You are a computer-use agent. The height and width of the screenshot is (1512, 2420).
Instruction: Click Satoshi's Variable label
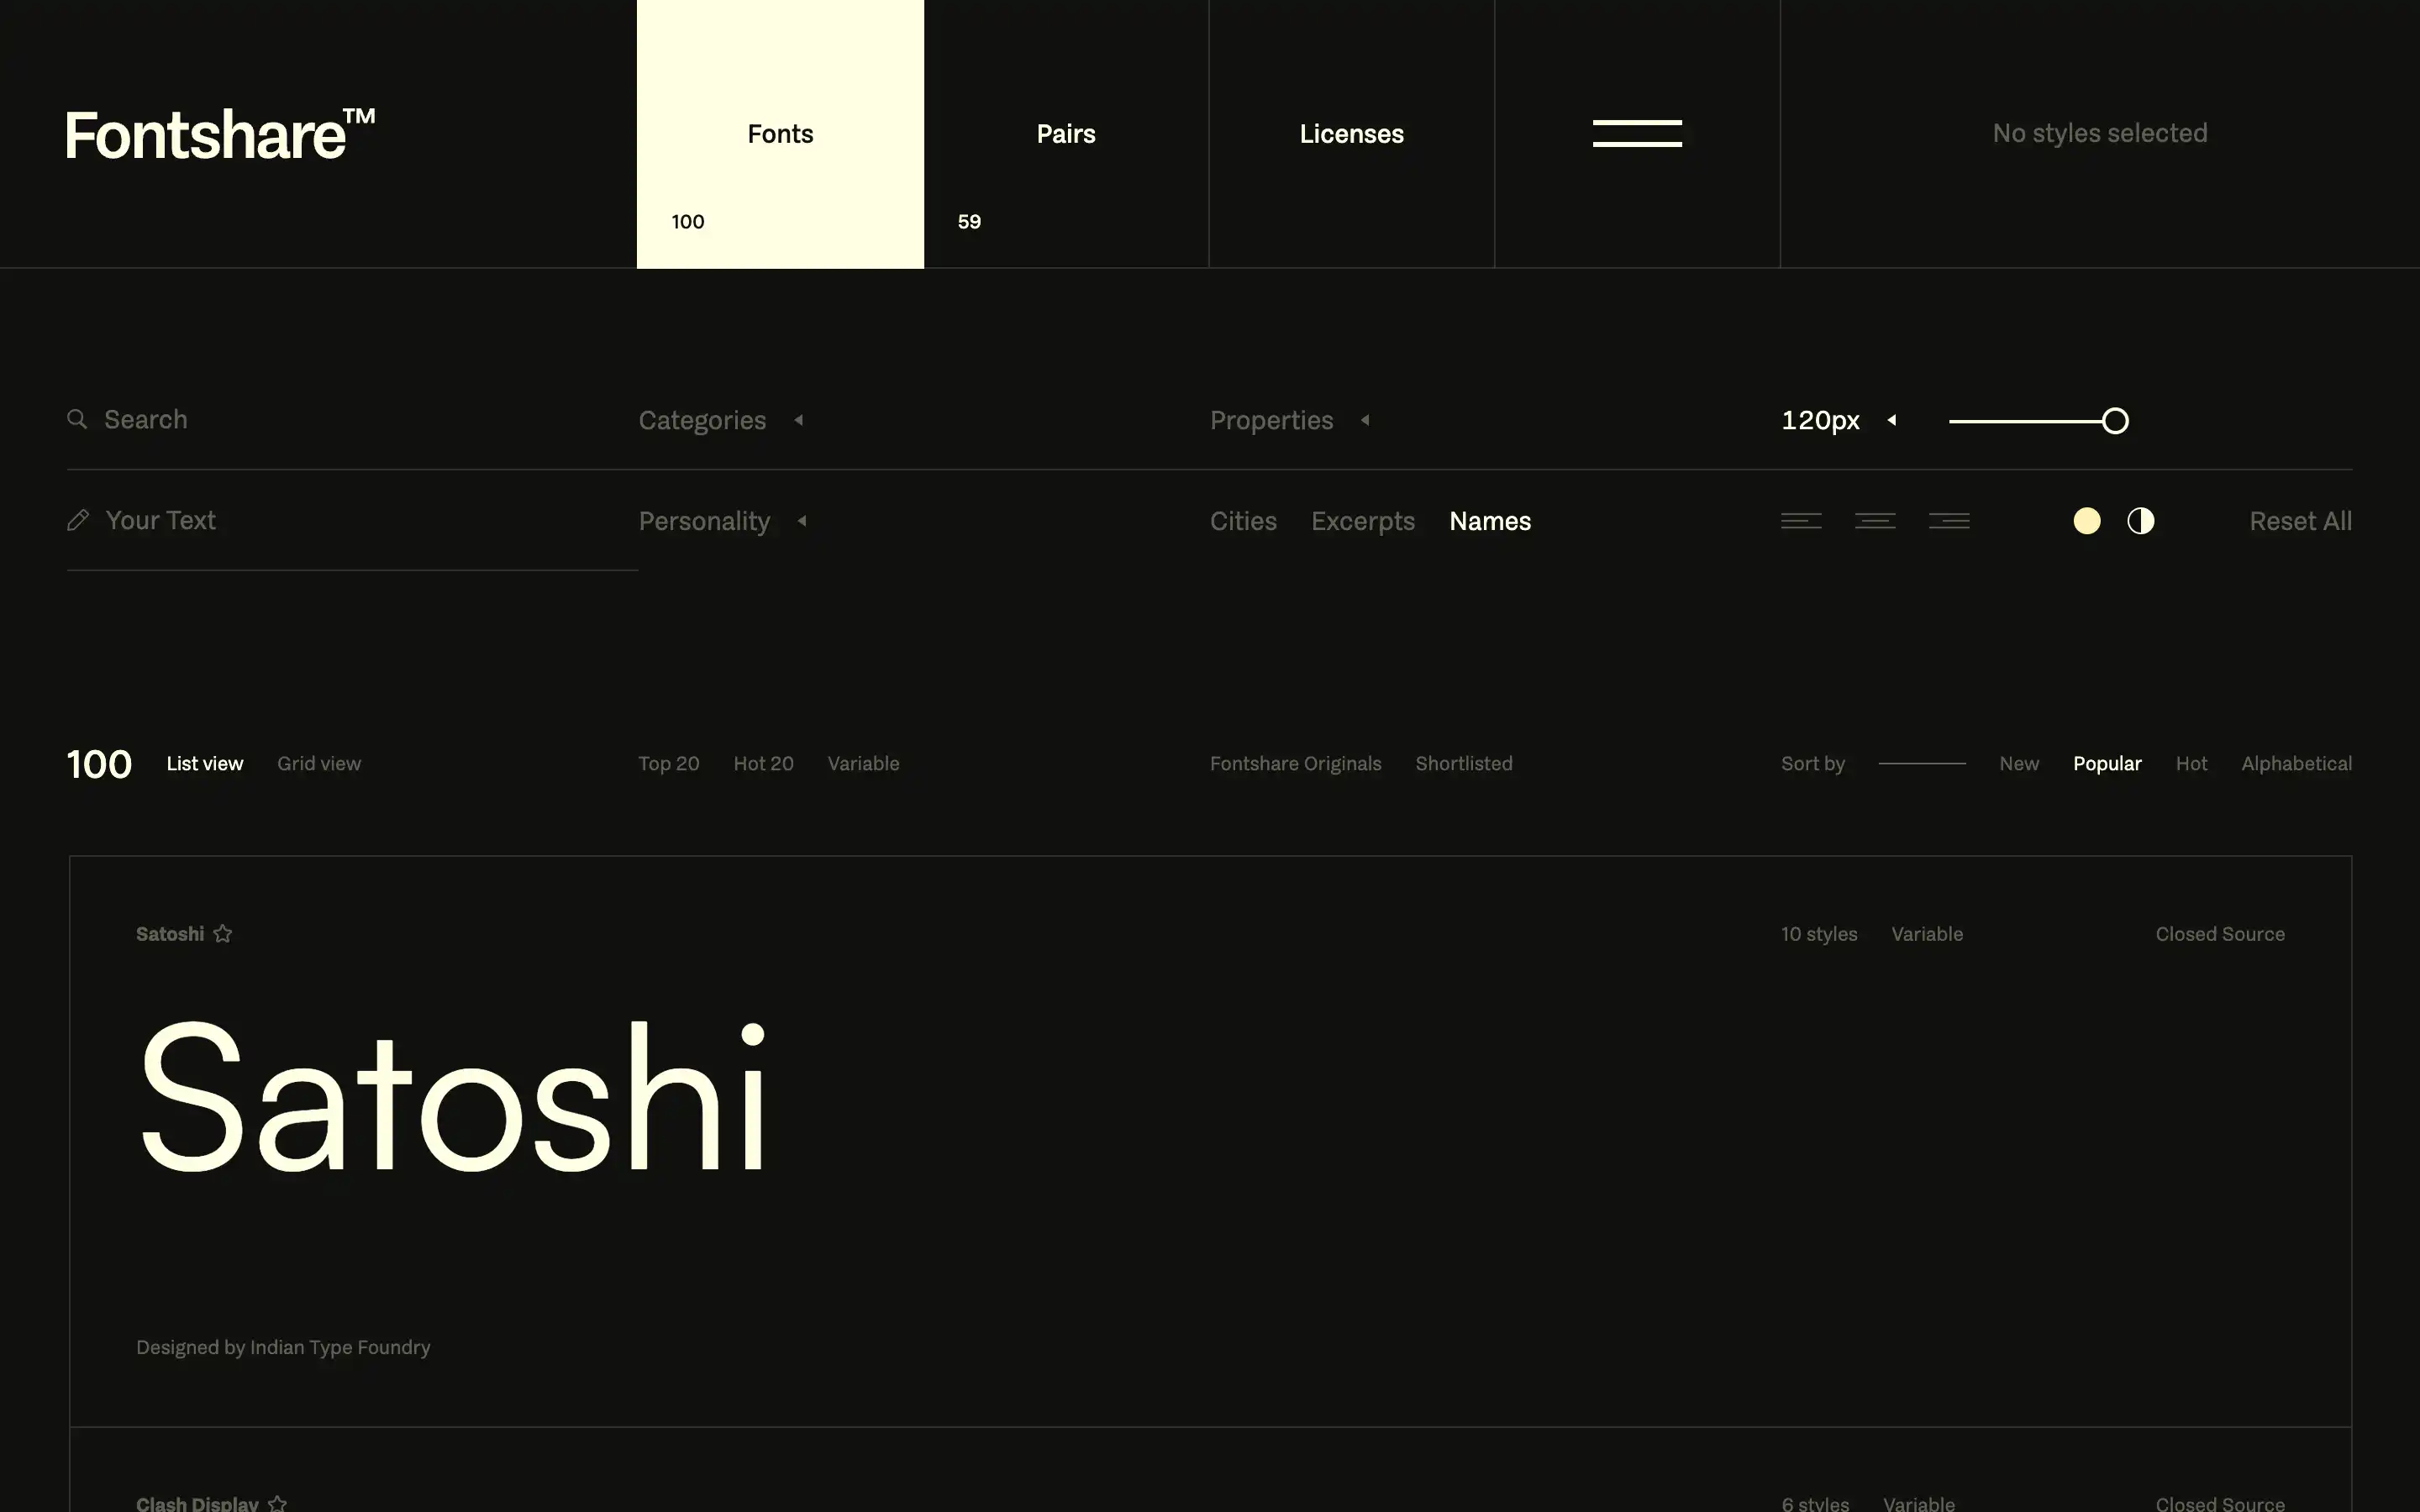pyautogui.click(x=1927, y=934)
